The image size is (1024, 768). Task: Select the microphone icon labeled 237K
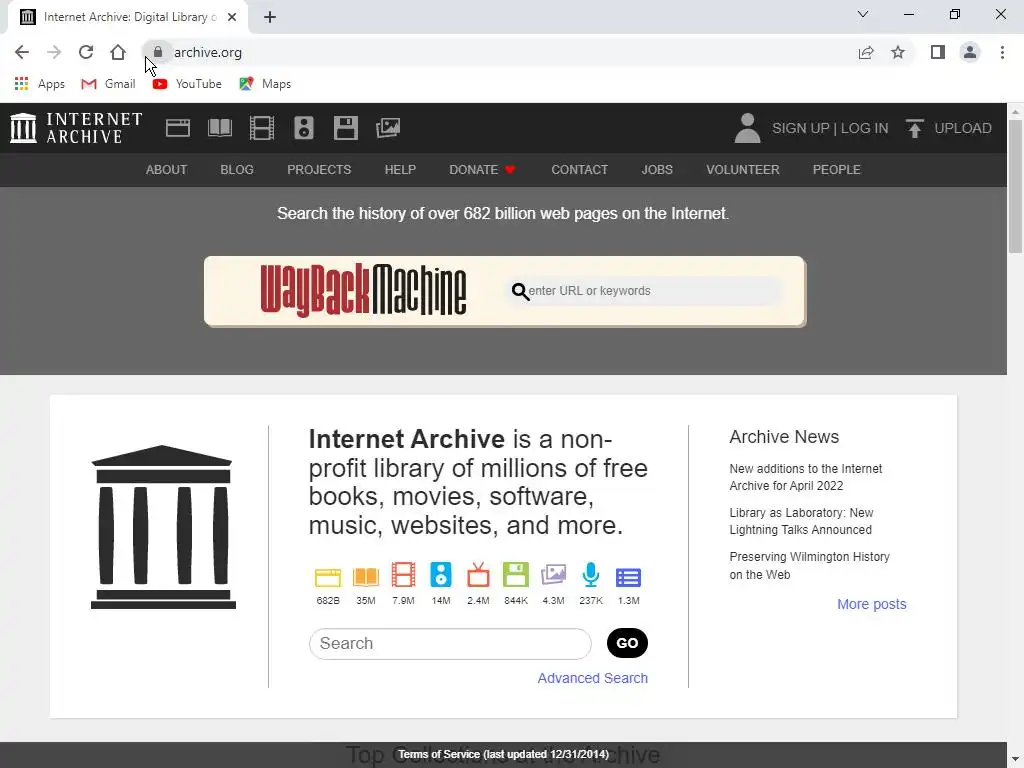590,575
